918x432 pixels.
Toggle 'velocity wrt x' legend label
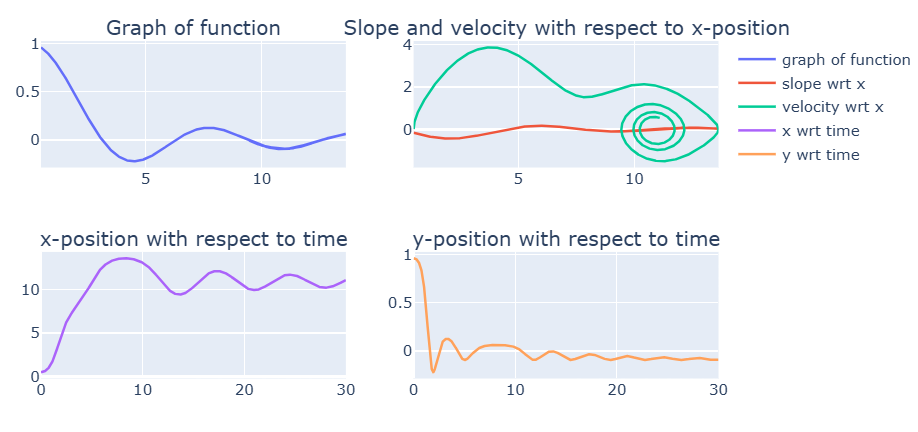[x=832, y=107]
